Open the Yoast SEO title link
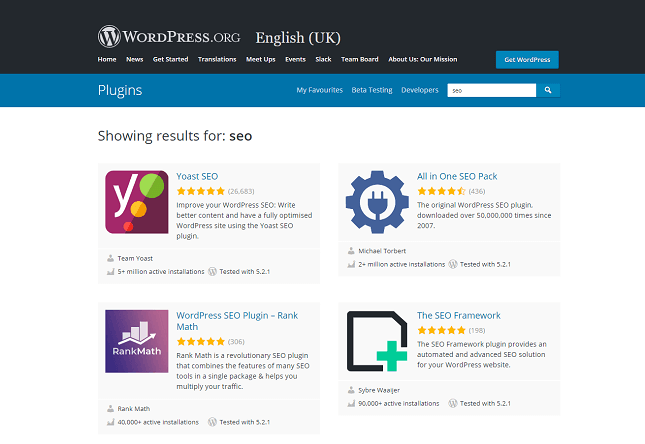 (x=197, y=177)
